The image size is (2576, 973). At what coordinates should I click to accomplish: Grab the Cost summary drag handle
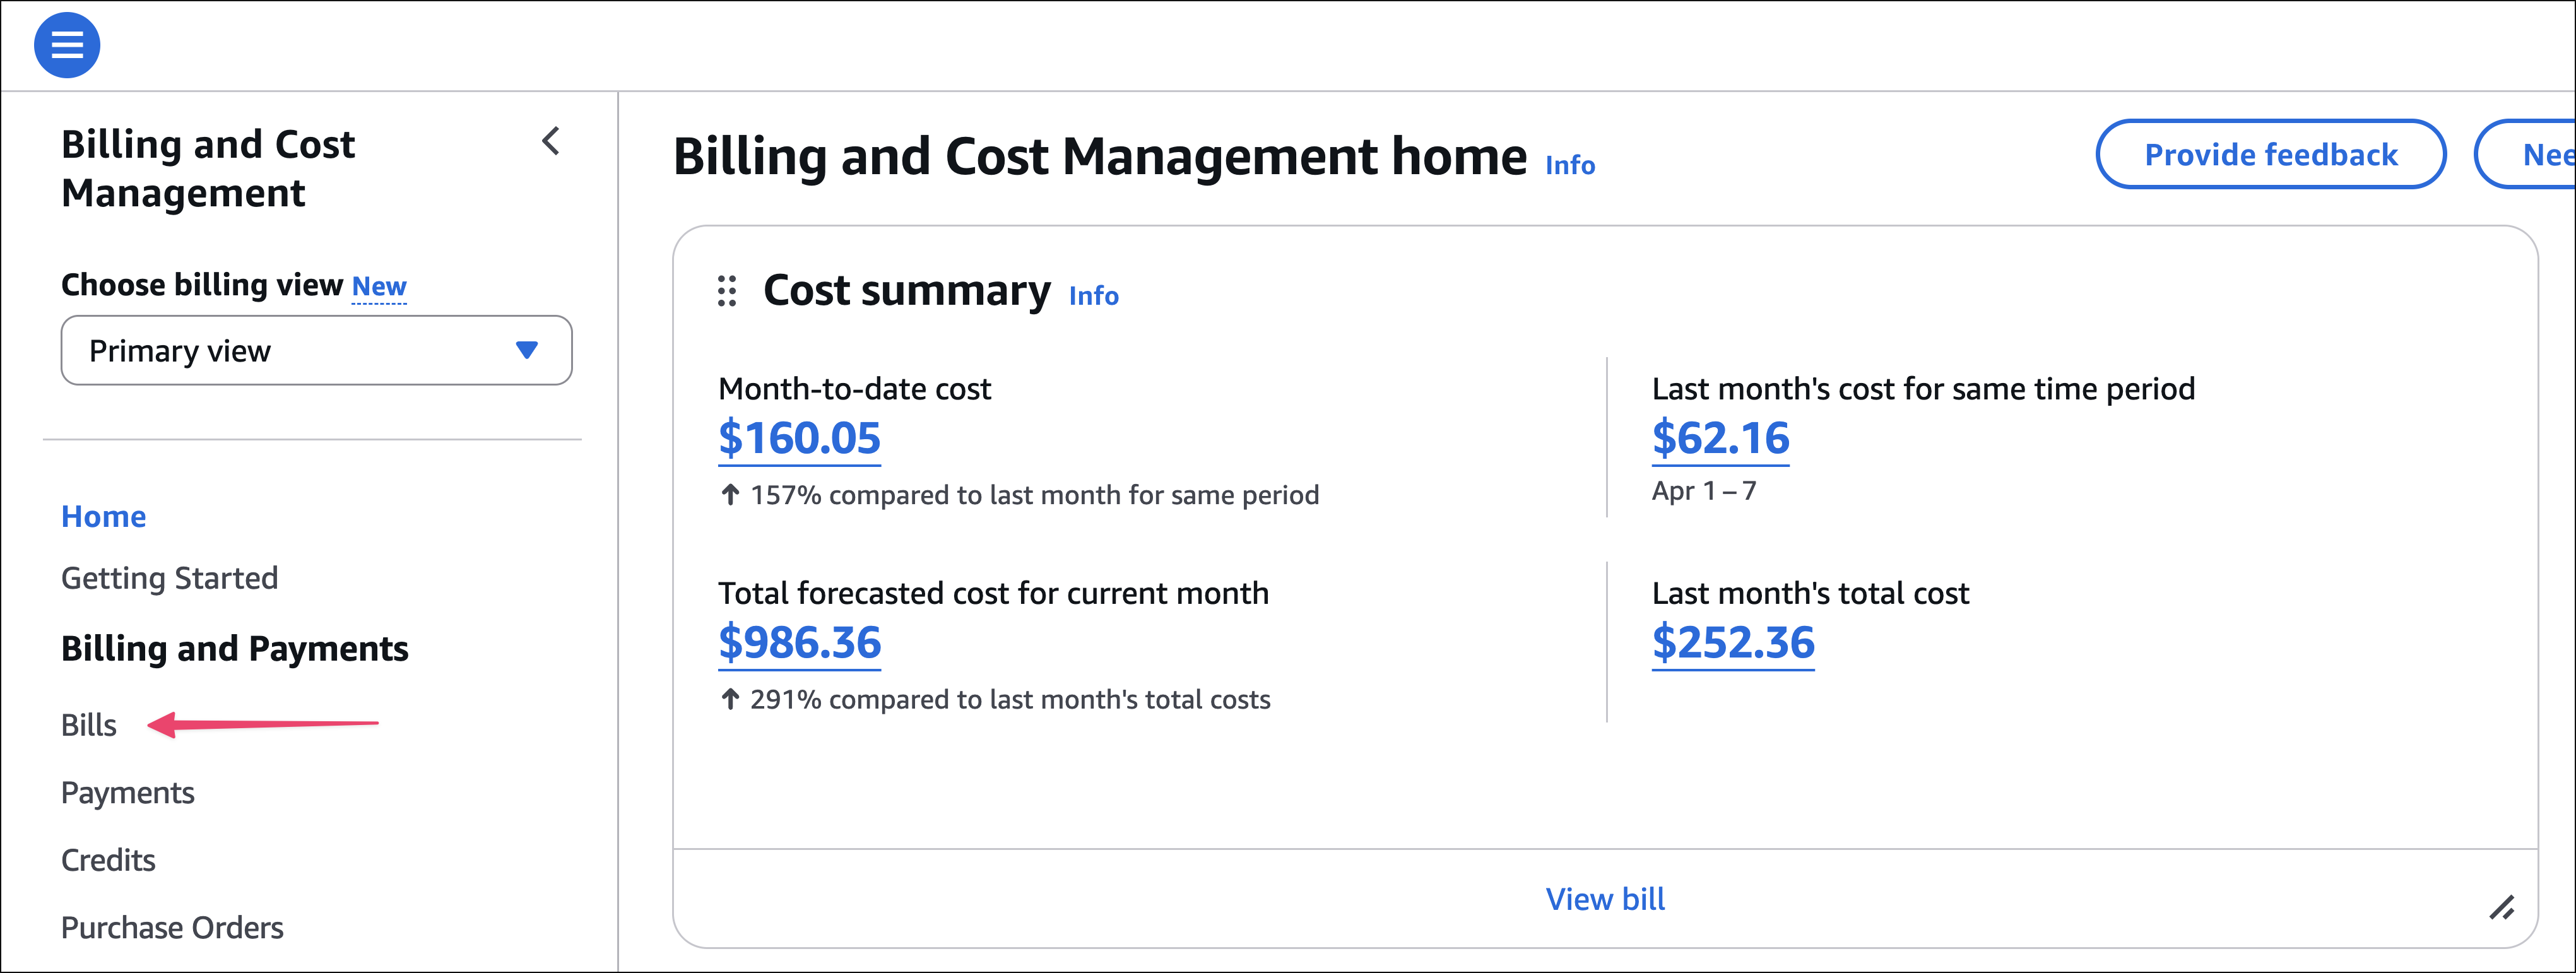[727, 291]
